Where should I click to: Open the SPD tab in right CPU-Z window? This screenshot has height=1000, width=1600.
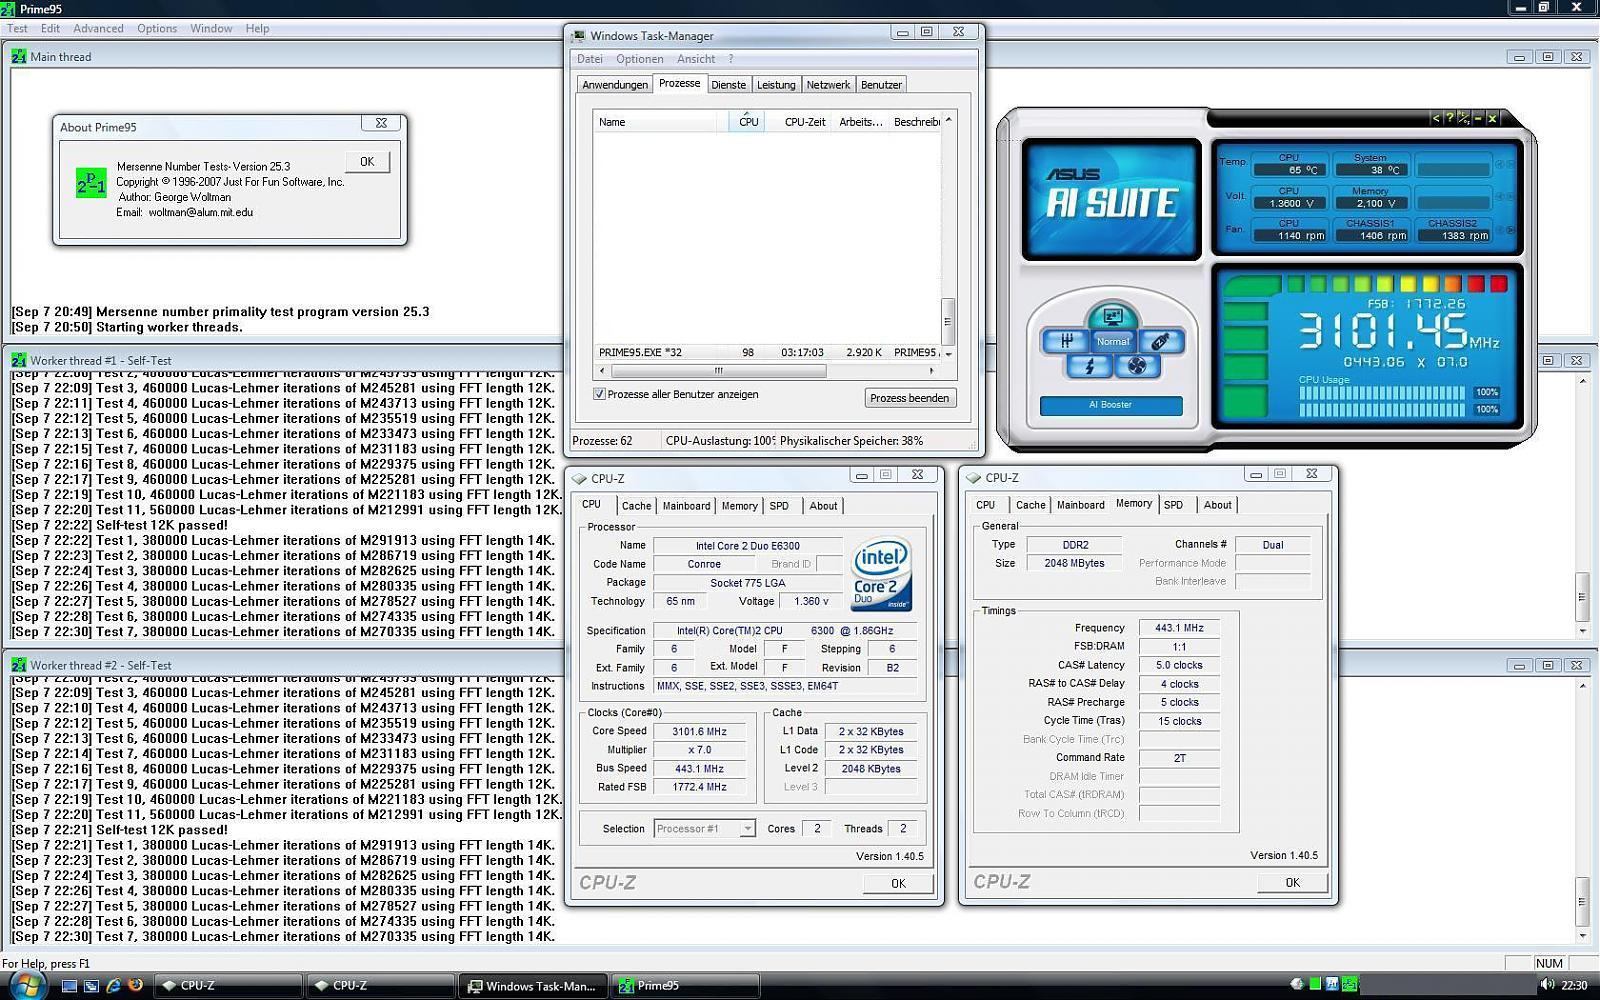1173,505
